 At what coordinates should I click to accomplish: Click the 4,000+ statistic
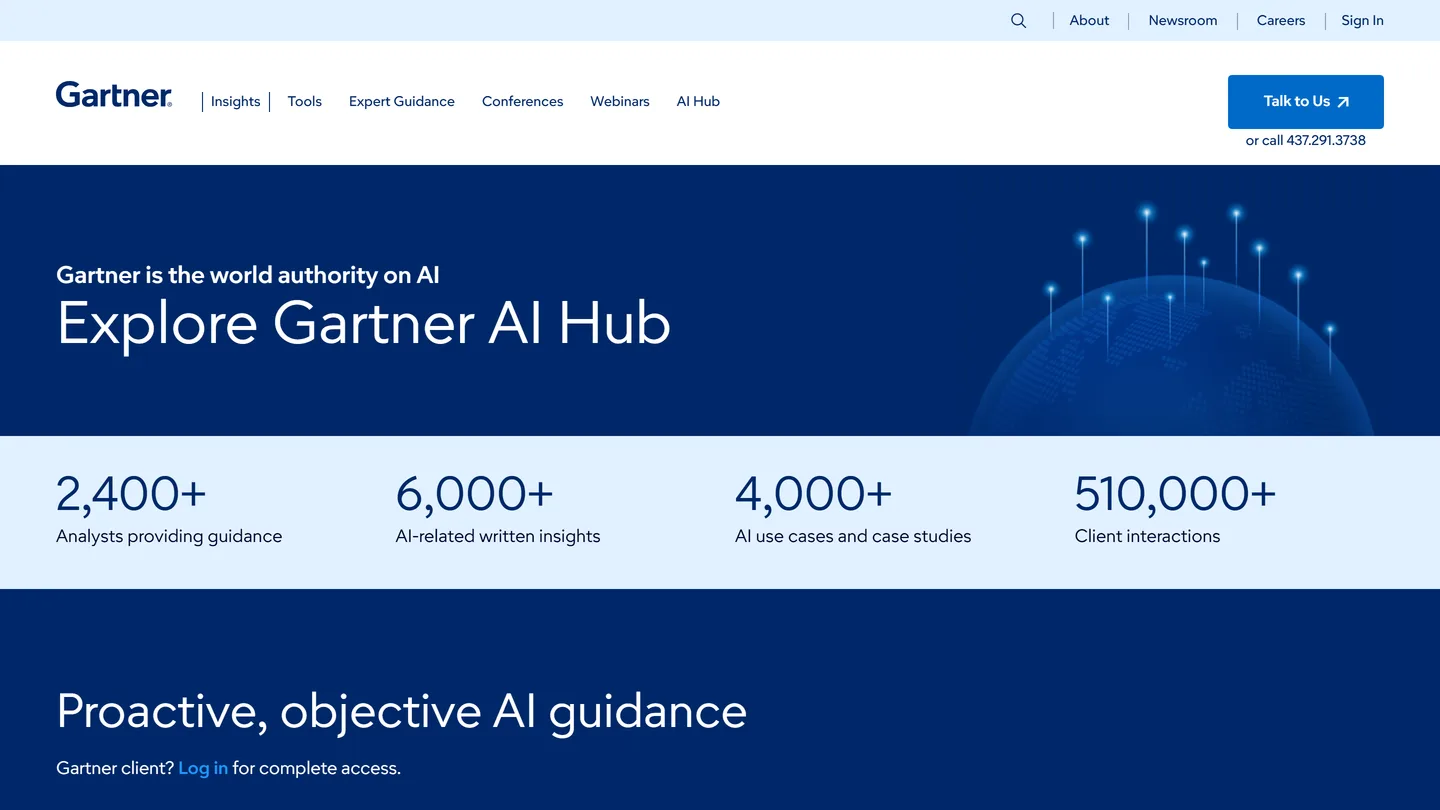coord(813,493)
